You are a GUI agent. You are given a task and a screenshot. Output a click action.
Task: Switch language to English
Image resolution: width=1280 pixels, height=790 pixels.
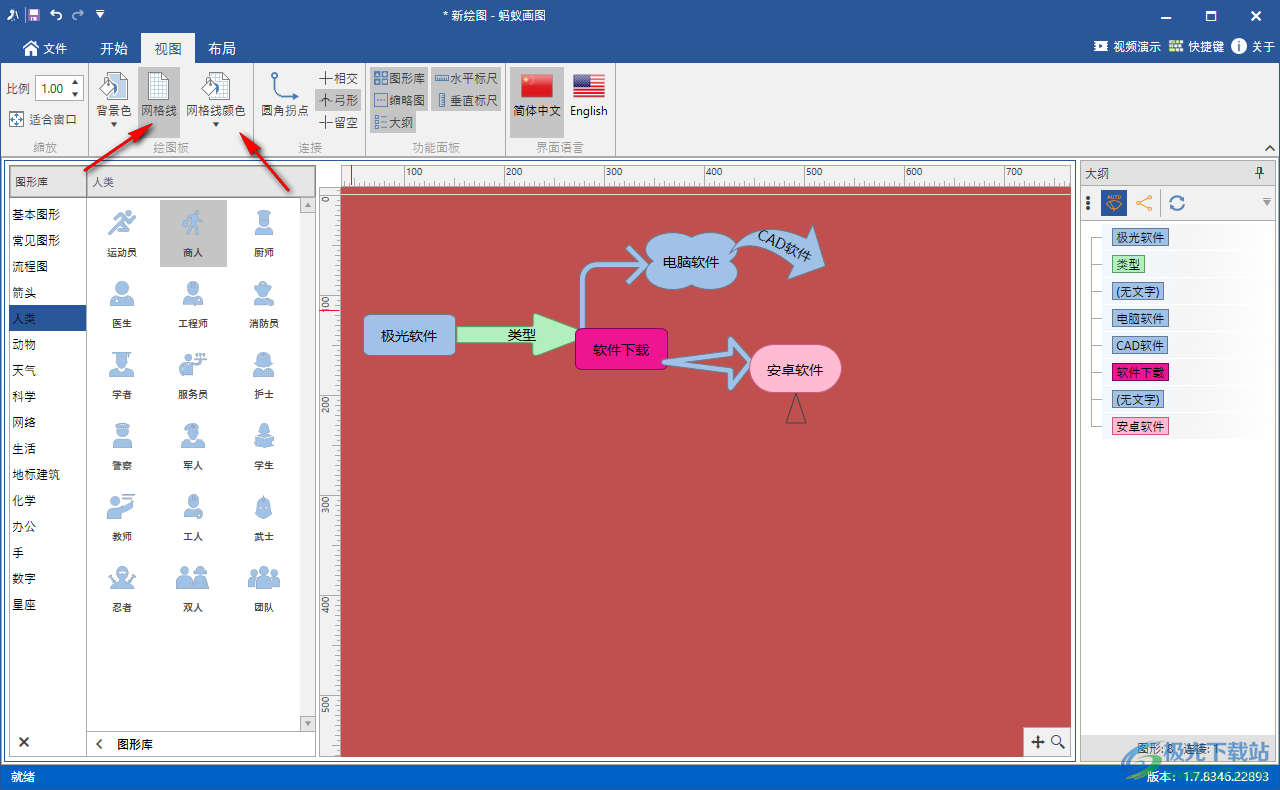(589, 95)
